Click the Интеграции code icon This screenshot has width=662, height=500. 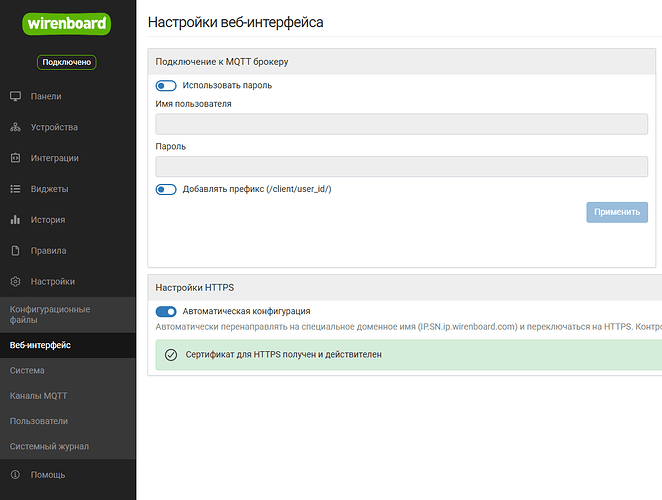15,158
